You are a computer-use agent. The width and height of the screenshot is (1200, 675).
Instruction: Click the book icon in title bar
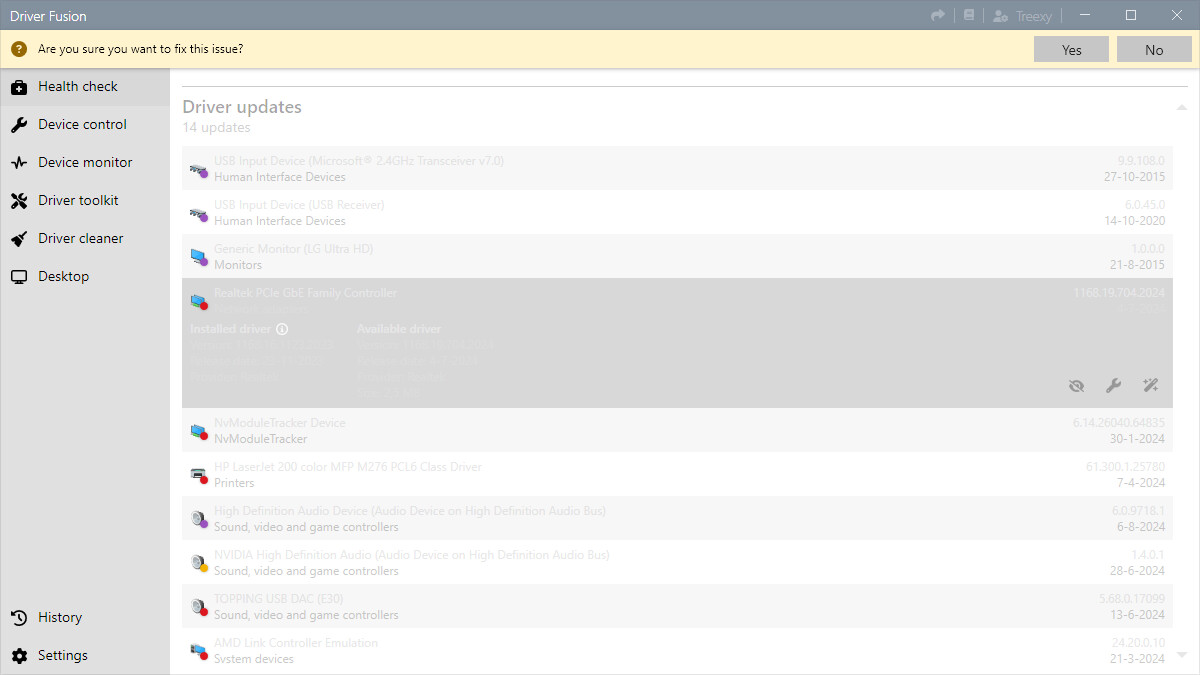pyautogui.click(x=968, y=15)
